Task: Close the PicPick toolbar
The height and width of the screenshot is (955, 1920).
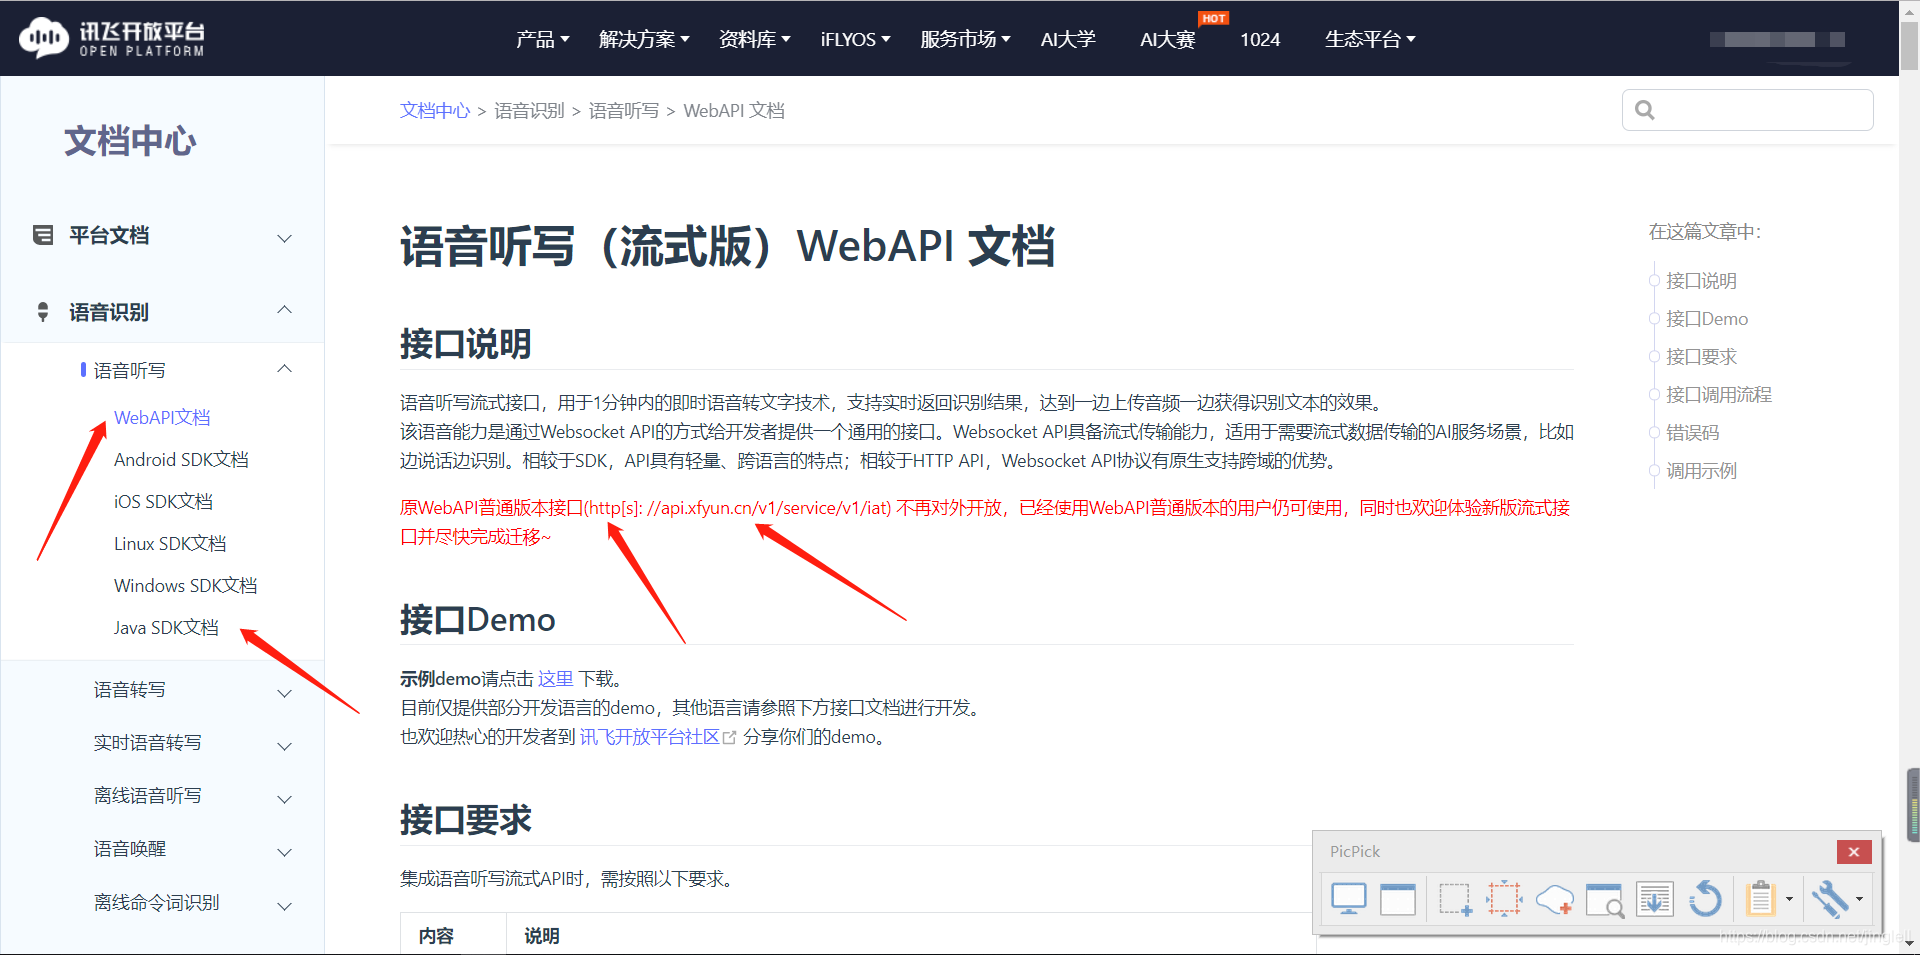Action: 1854,851
